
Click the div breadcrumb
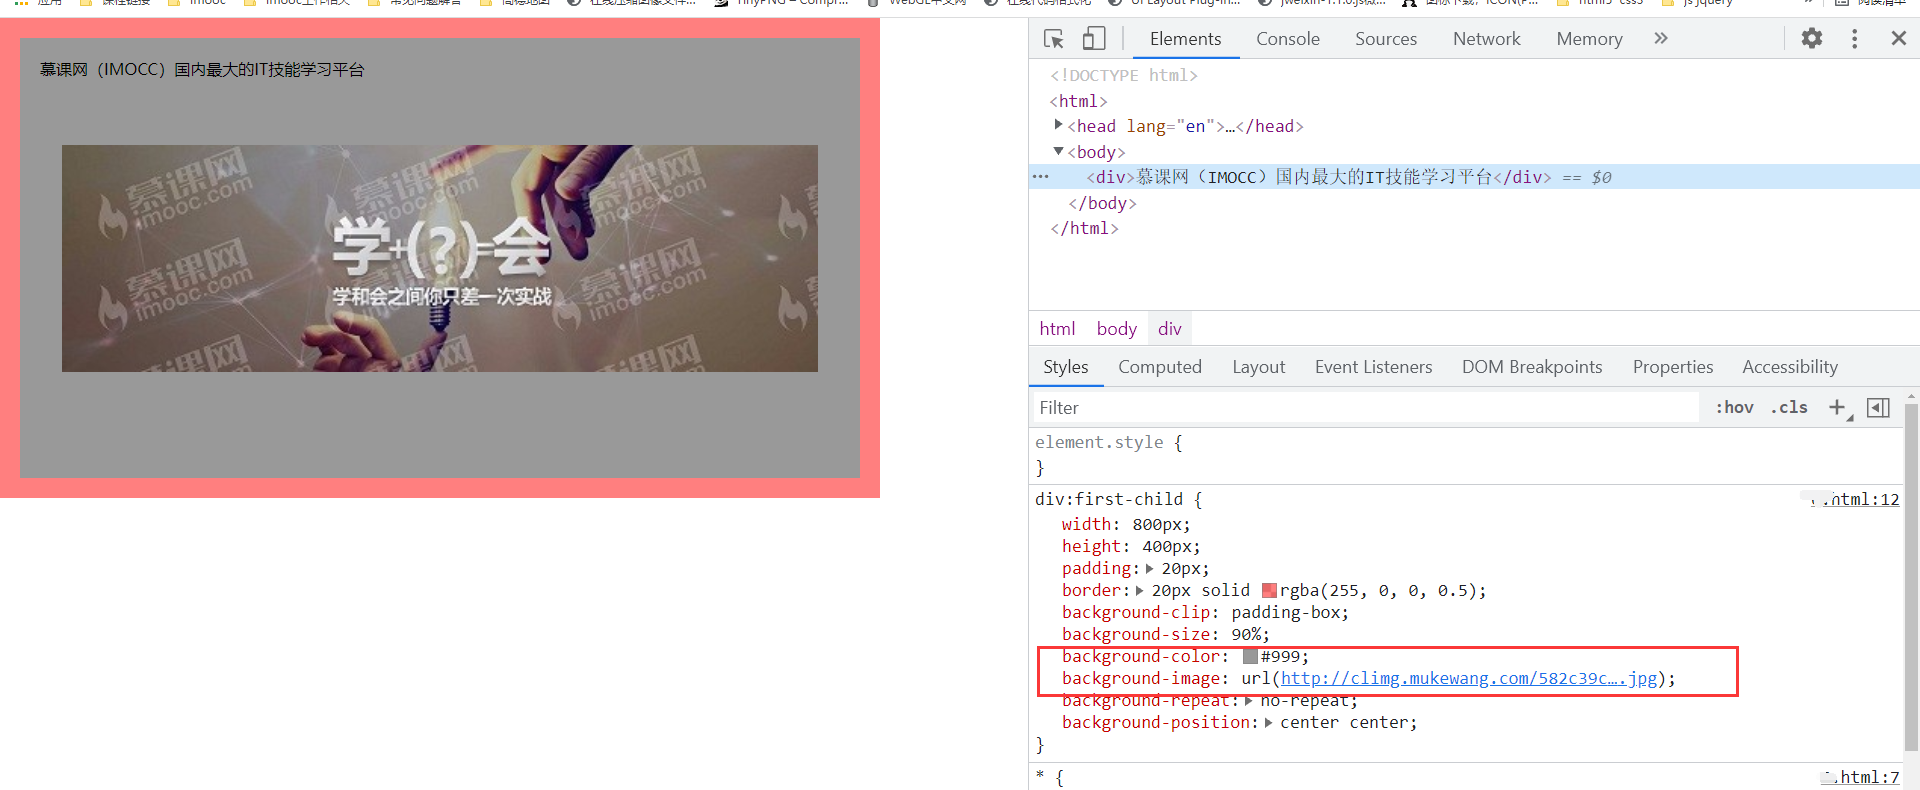1169,329
